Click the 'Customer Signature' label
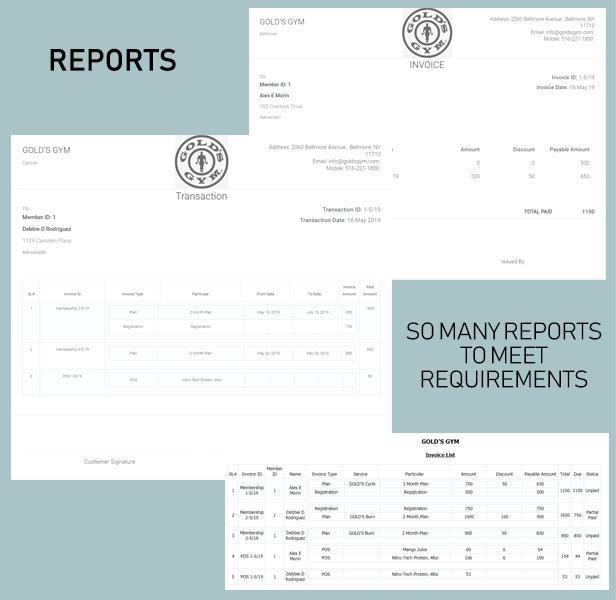 point(109,462)
